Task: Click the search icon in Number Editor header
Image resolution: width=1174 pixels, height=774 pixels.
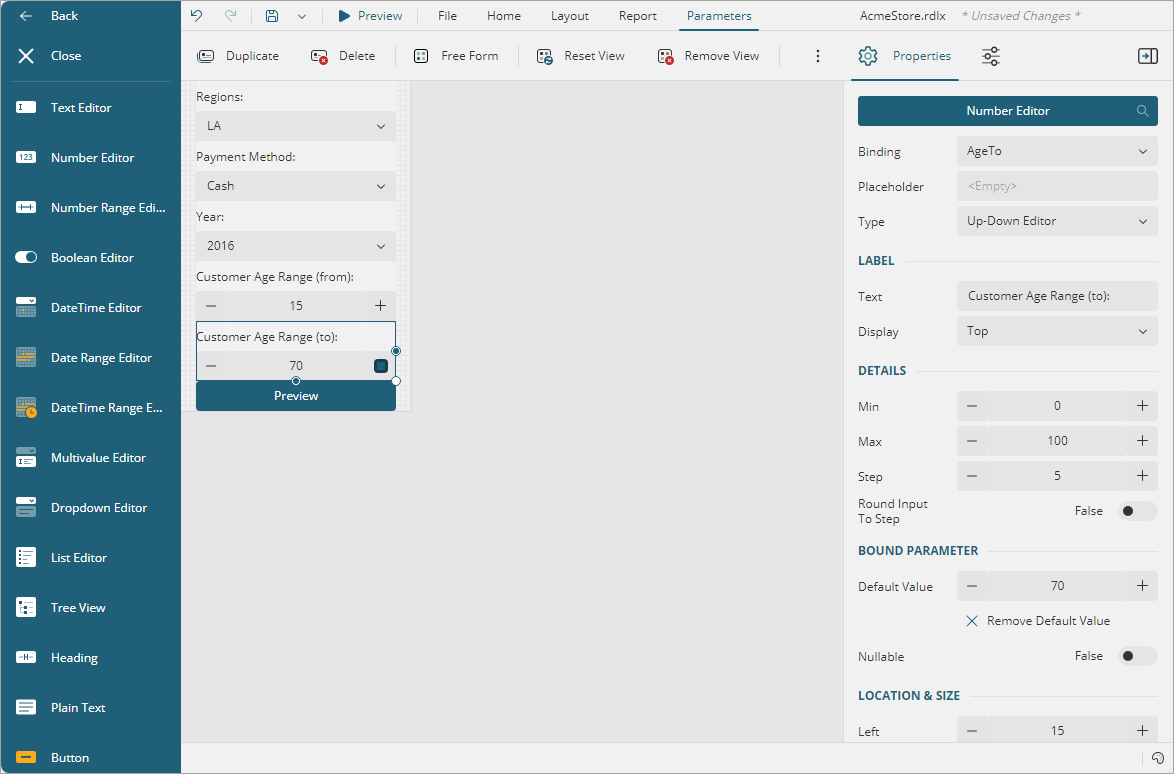Action: (1143, 111)
